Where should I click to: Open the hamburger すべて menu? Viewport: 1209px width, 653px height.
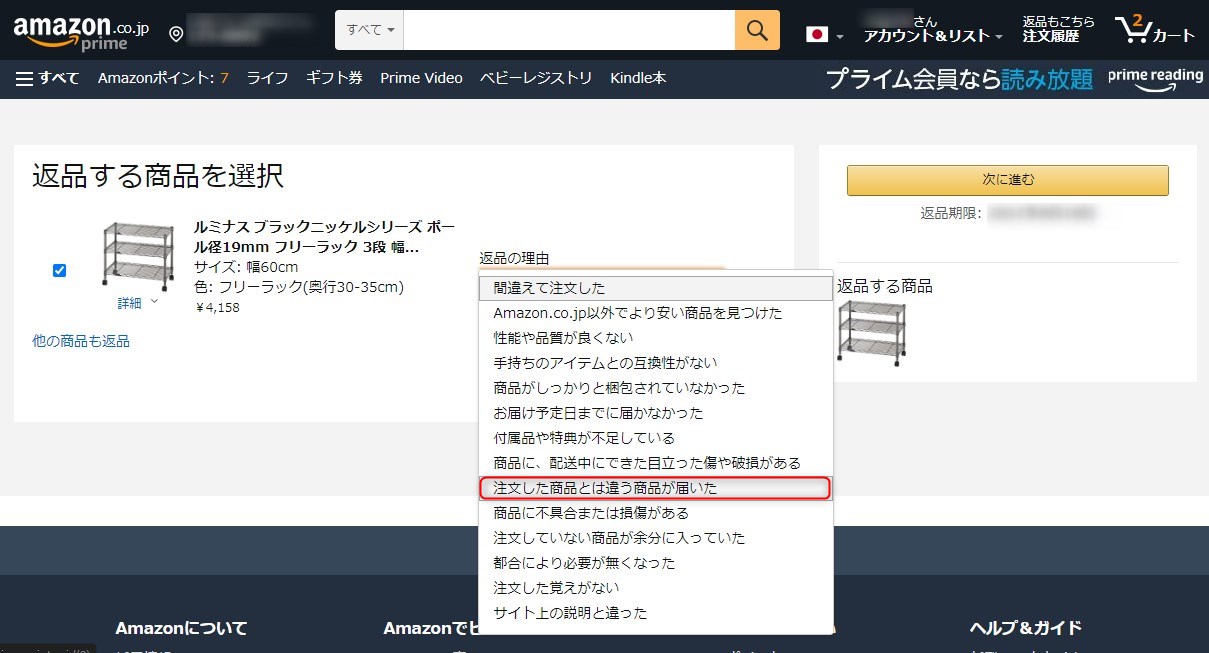pyautogui.click(x=47, y=78)
